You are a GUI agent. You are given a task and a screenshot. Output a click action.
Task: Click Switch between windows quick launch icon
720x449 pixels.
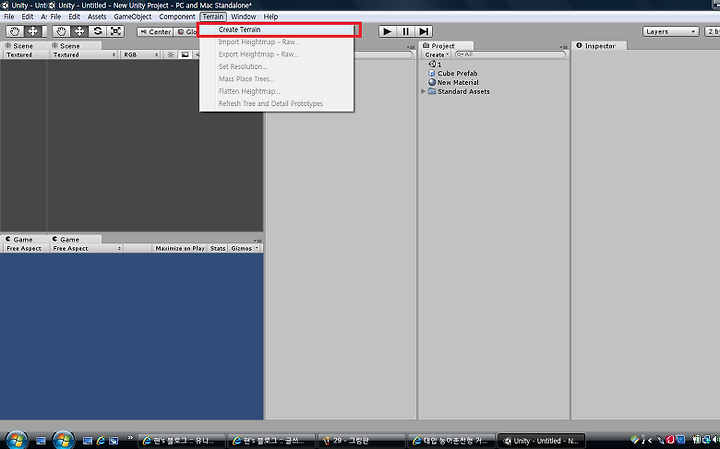click(x=113, y=441)
